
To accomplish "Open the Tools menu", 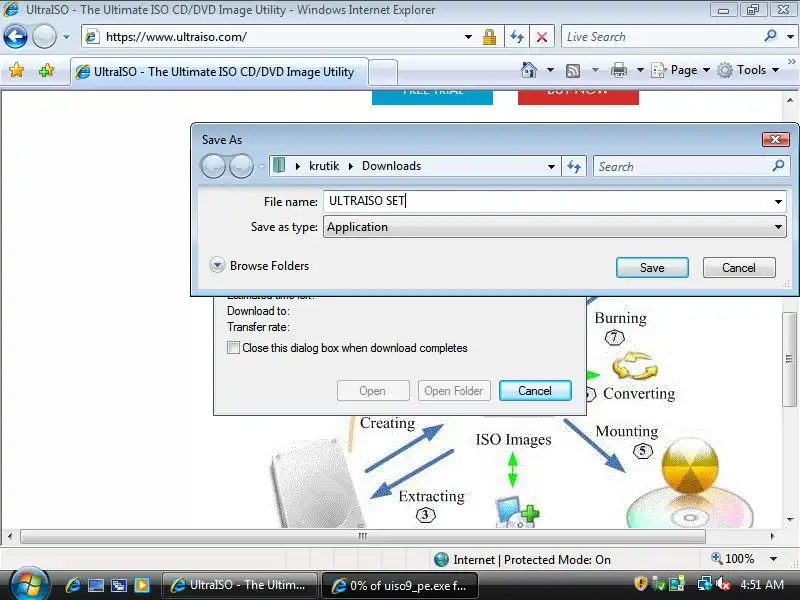I will tap(748, 70).
